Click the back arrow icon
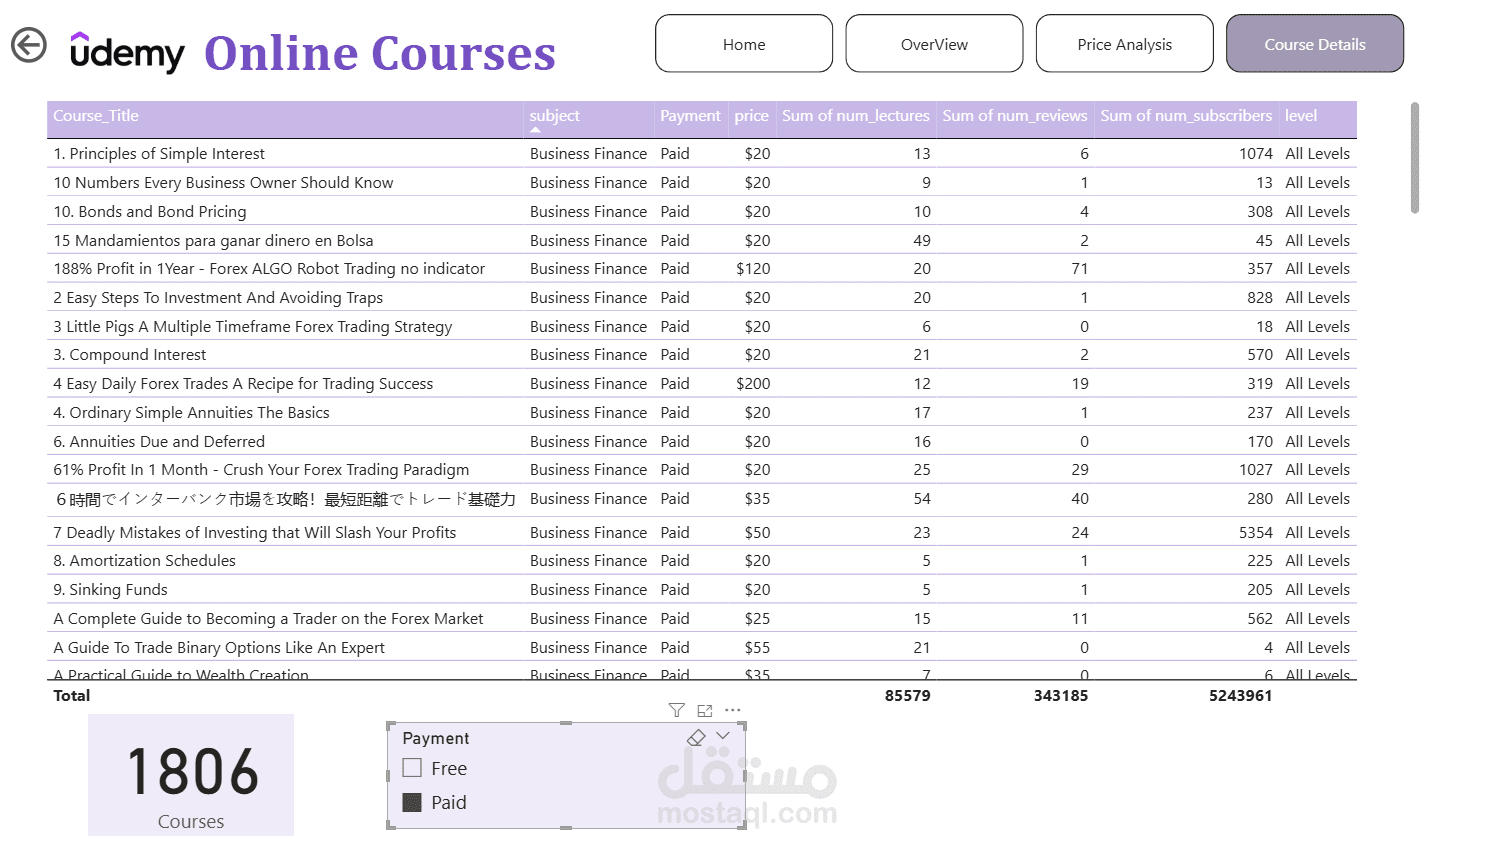 [29, 45]
